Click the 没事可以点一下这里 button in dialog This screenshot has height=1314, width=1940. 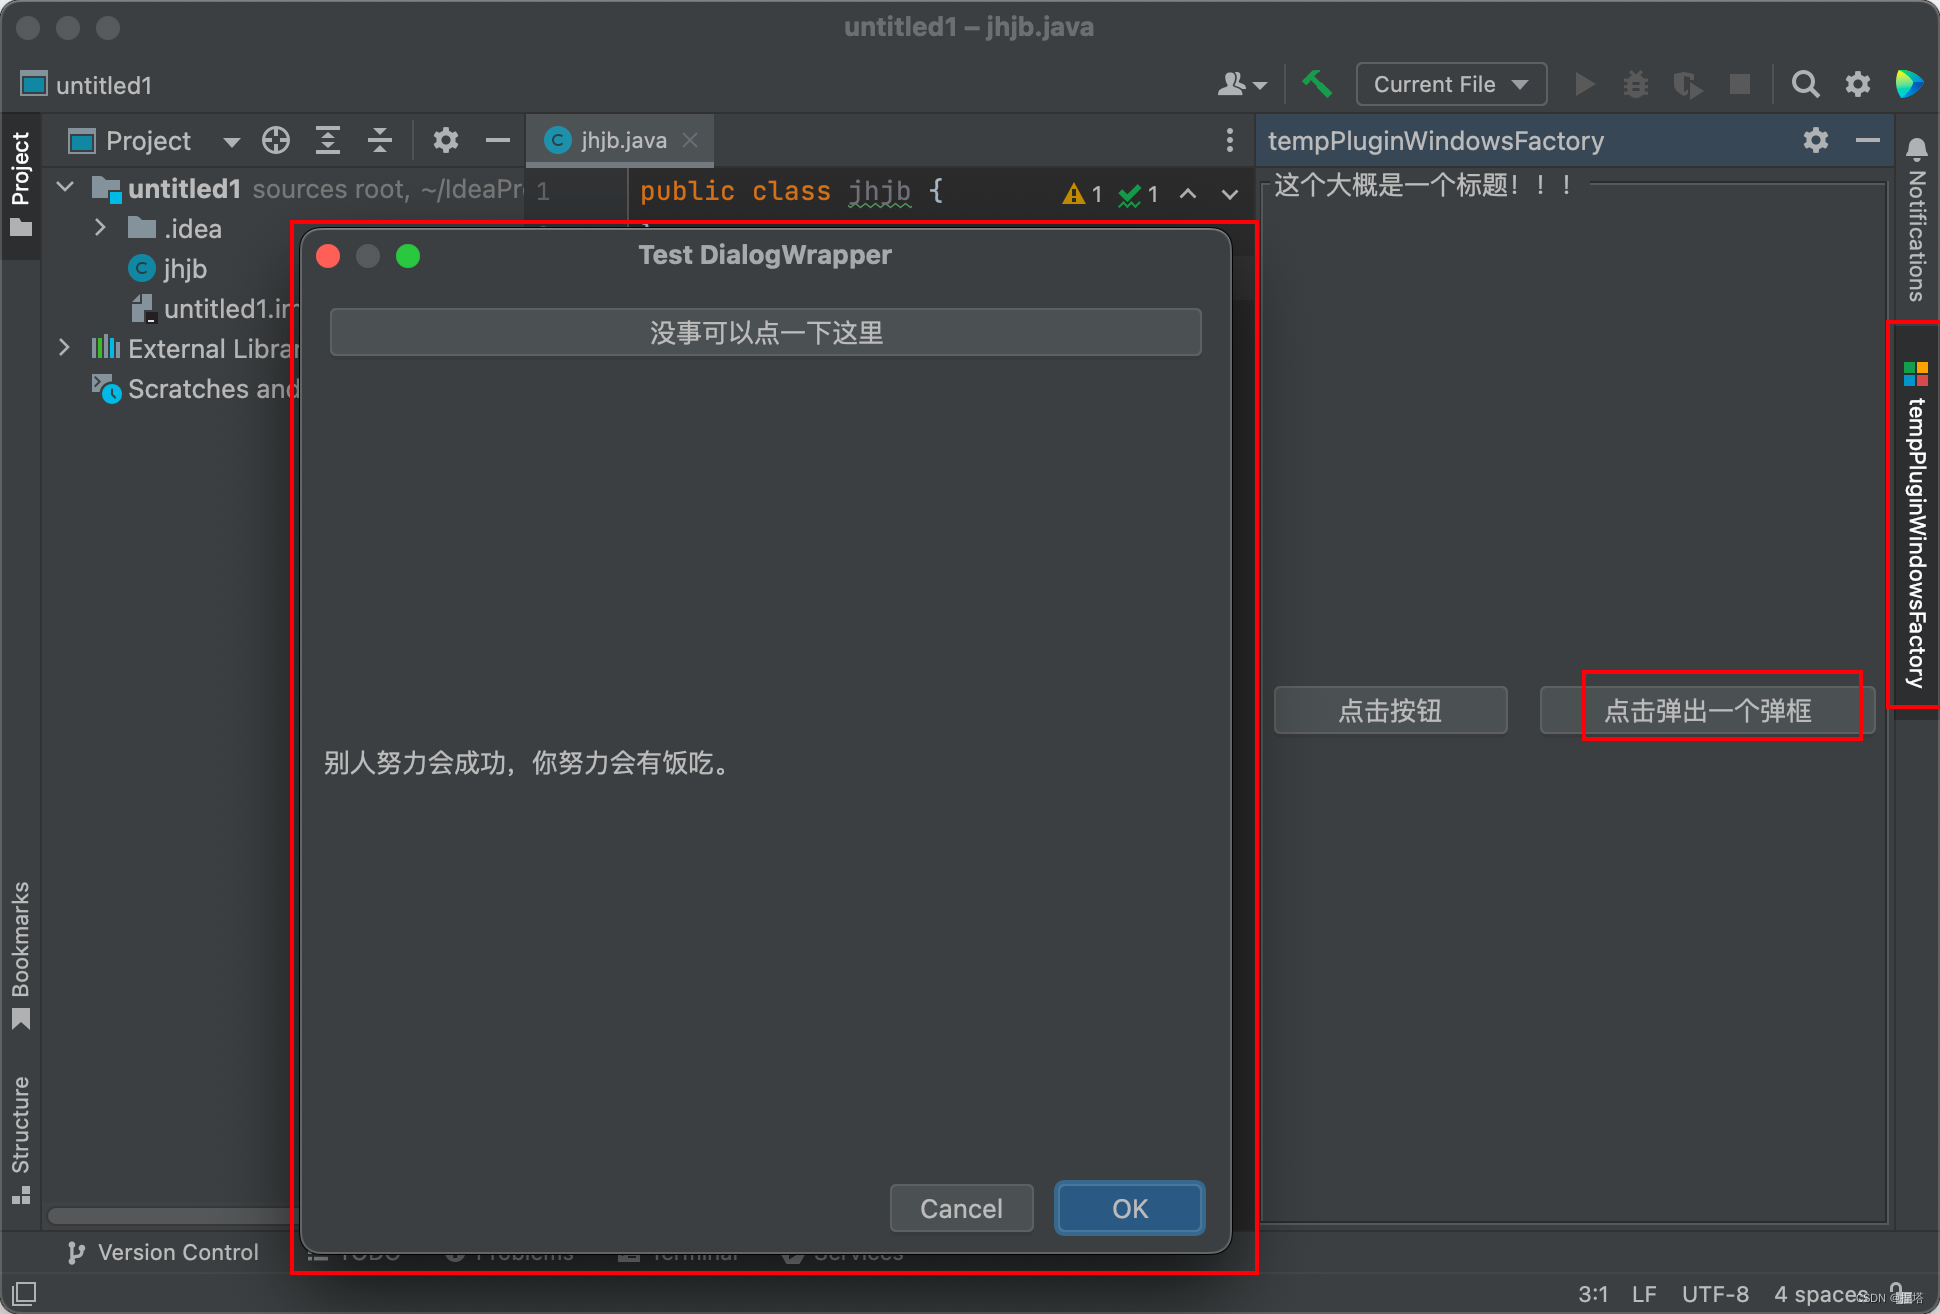pyautogui.click(x=766, y=332)
